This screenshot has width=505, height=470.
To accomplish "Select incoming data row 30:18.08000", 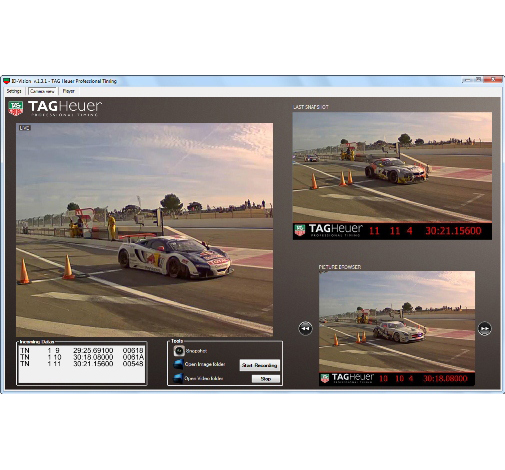I will (x=82, y=357).
